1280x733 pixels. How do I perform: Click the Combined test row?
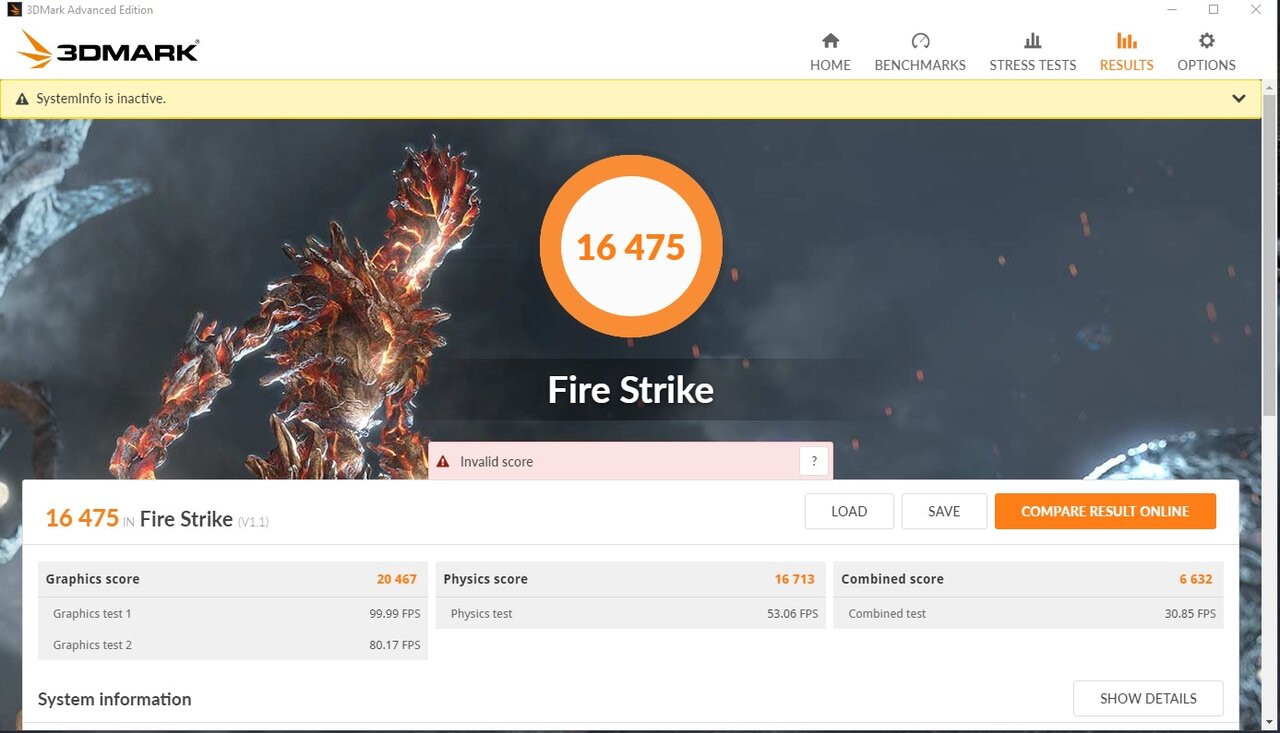[1030, 613]
